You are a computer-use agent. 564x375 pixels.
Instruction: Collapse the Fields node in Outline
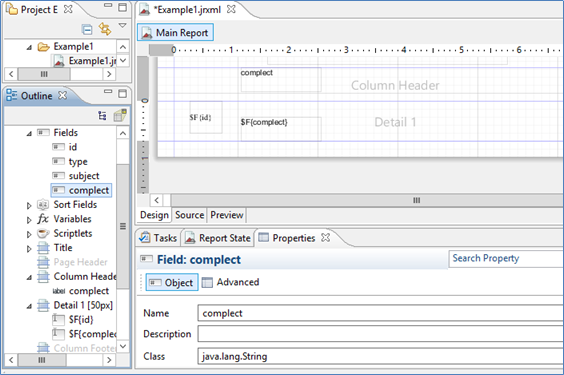pyautogui.click(x=29, y=133)
